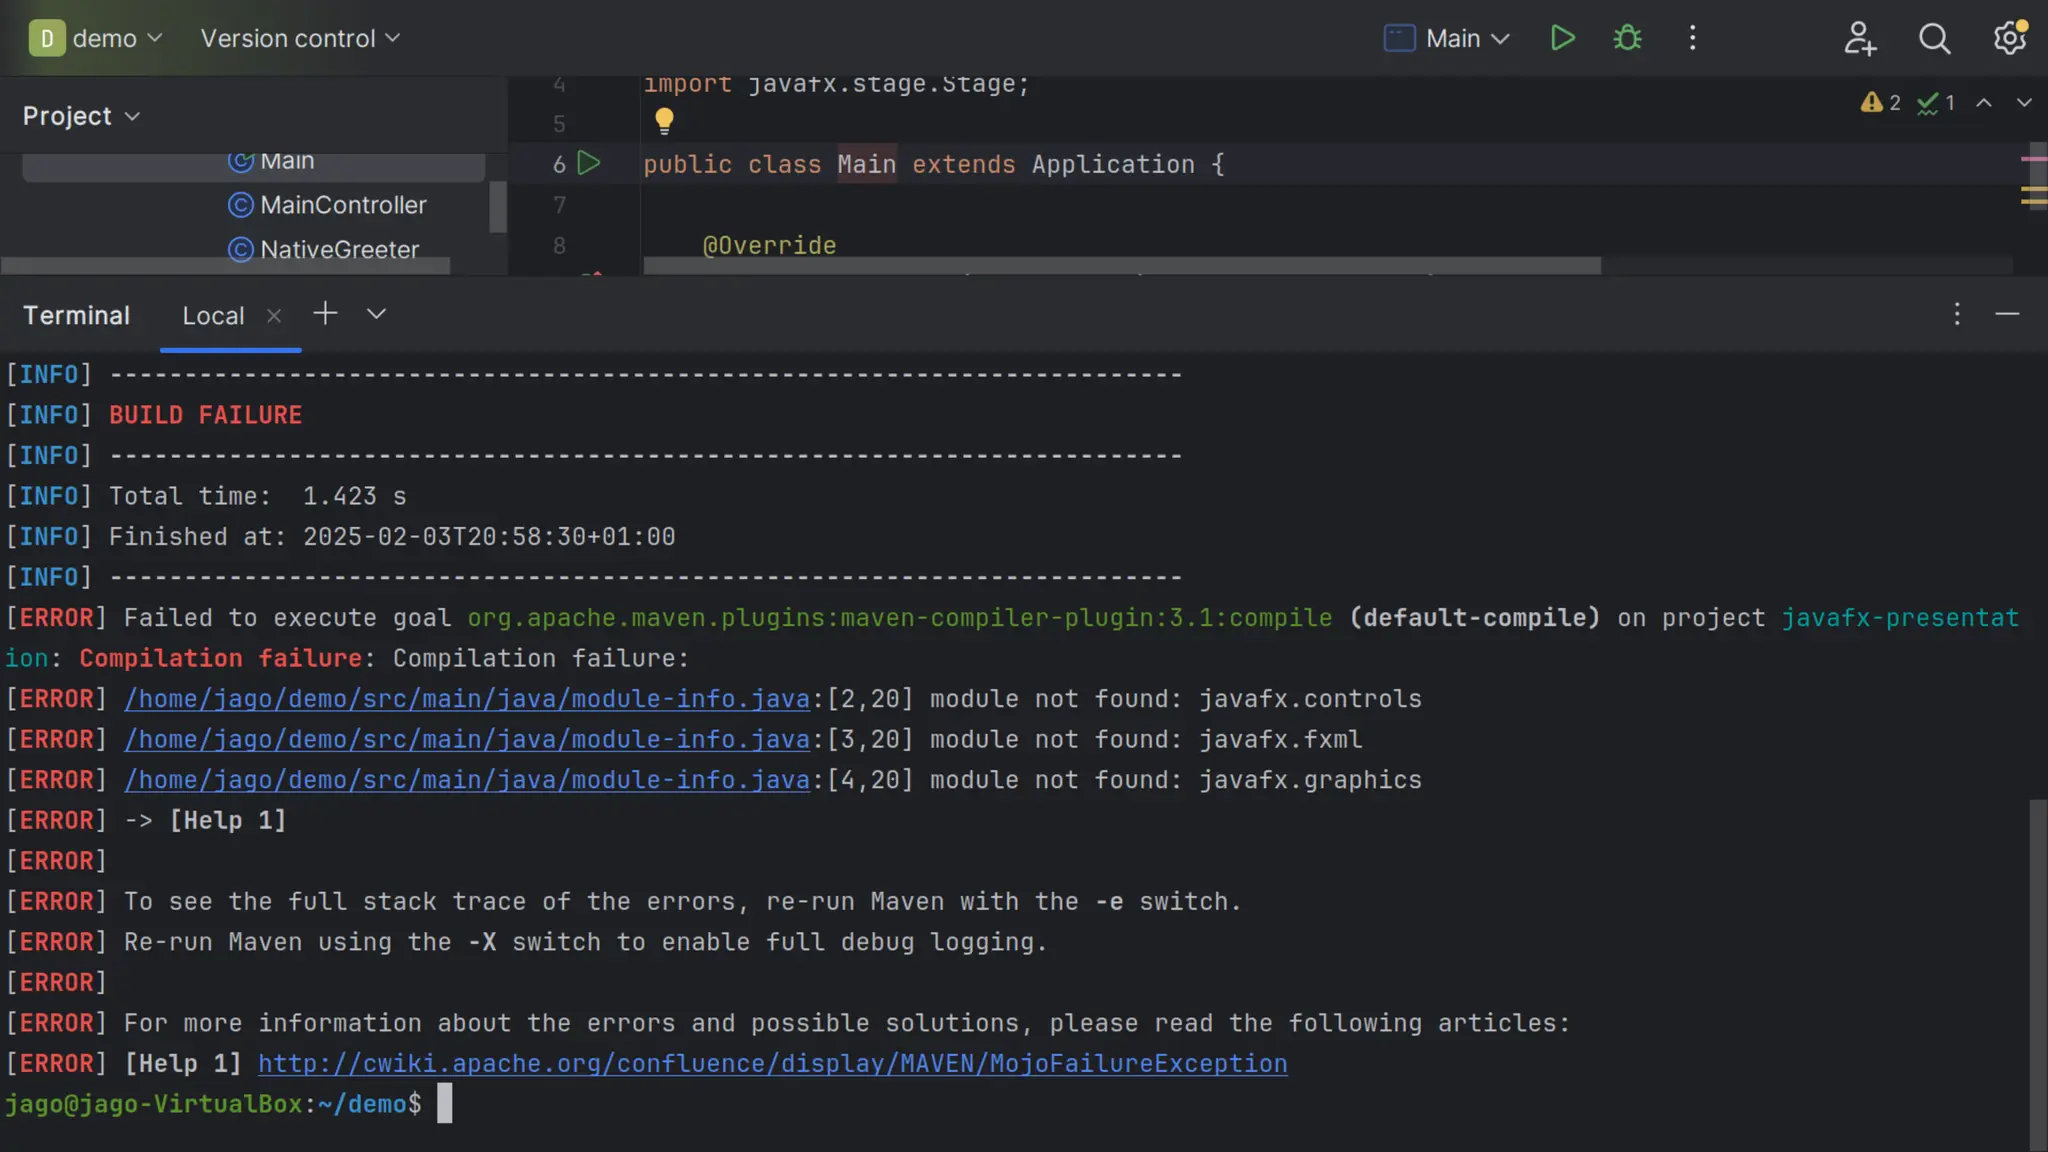Open the MojoFailureException help link
The image size is (2048, 1152).
772,1063
